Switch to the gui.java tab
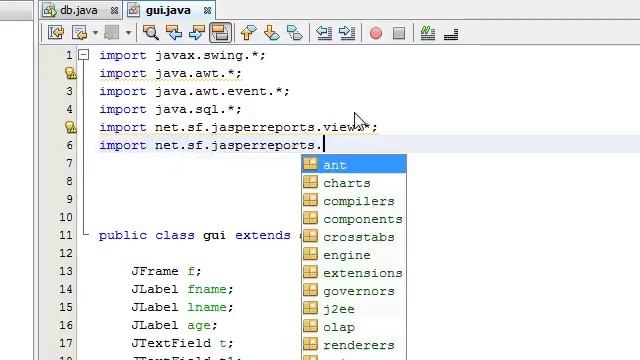Image resolution: width=640 pixels, height=360 pixels. [x=168, y=10]
